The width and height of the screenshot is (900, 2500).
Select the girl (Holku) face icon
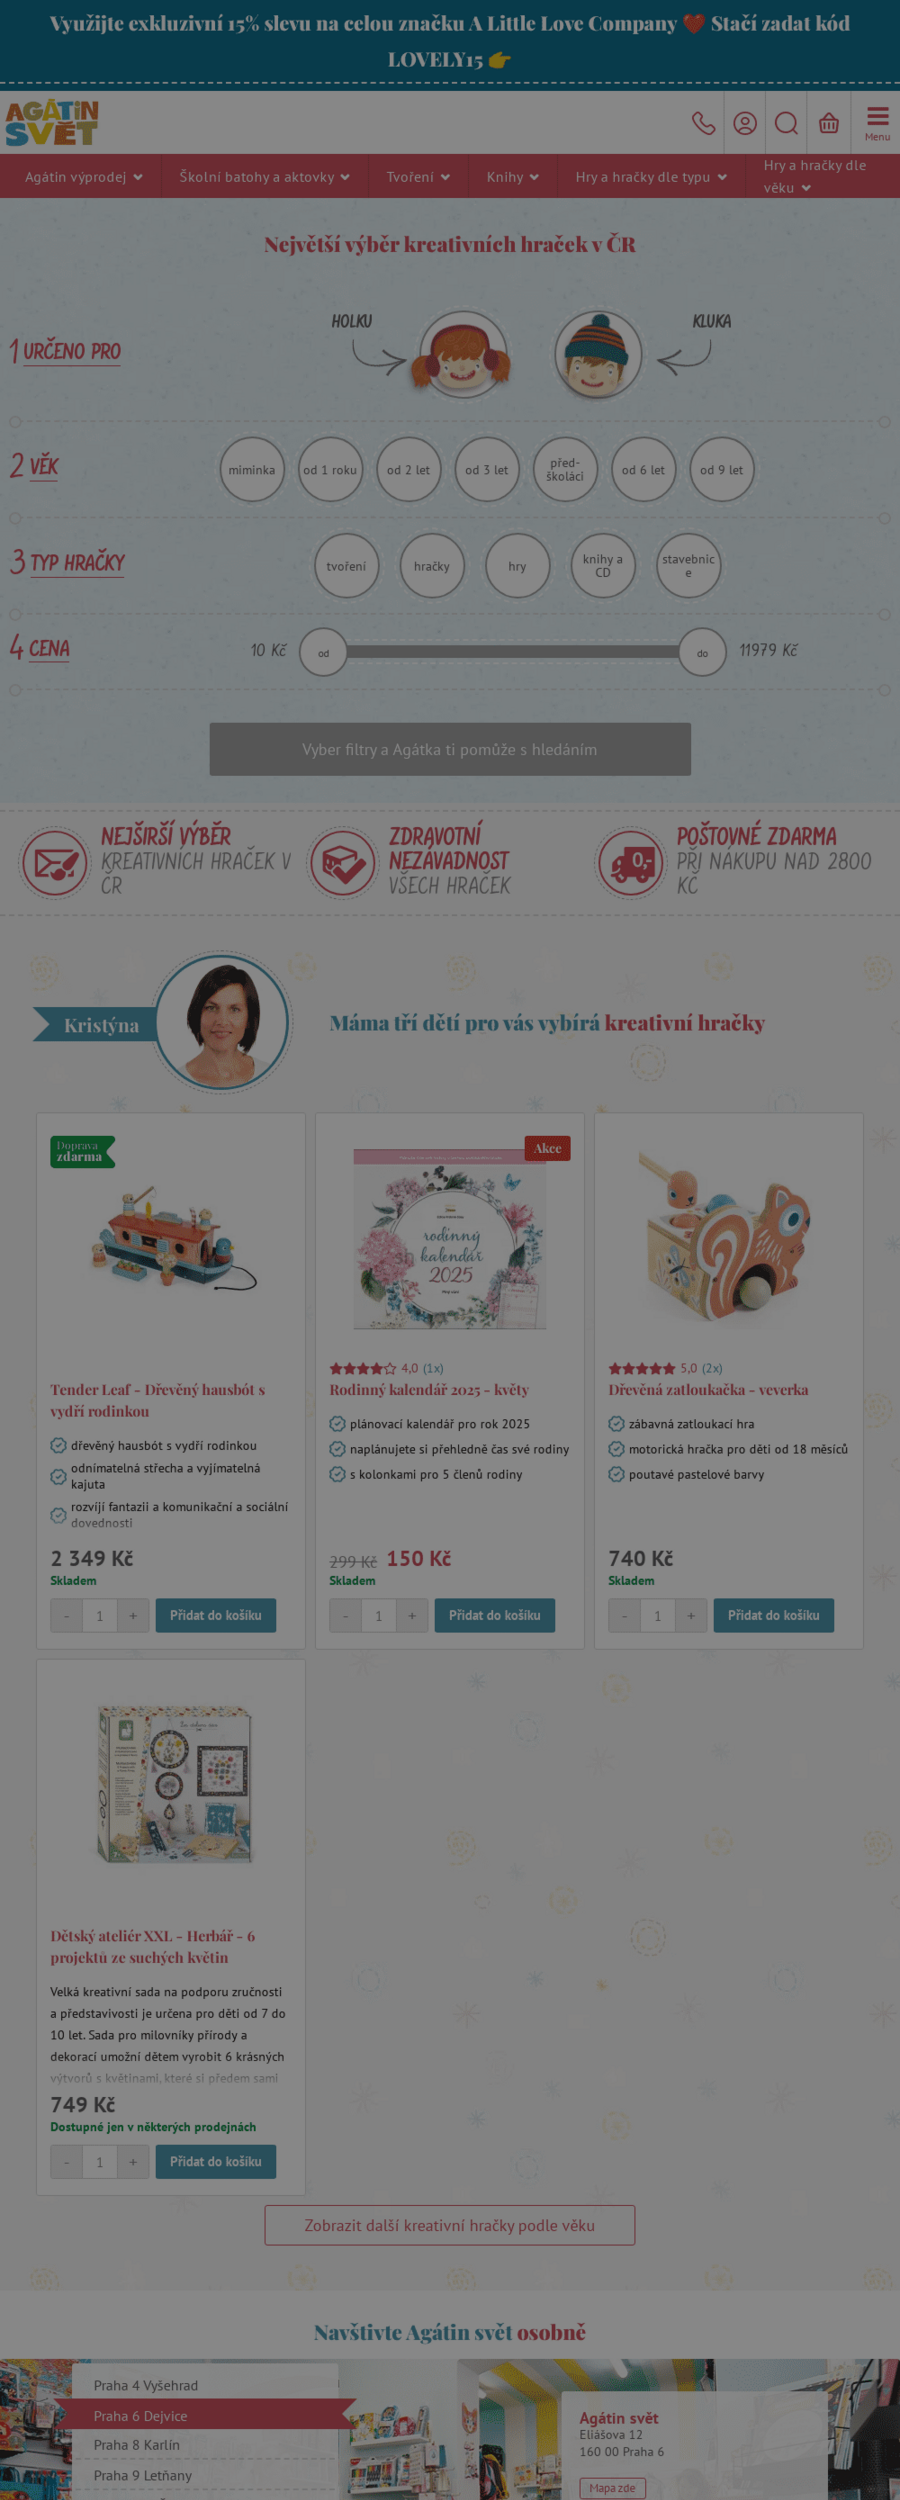pos(463,354)
